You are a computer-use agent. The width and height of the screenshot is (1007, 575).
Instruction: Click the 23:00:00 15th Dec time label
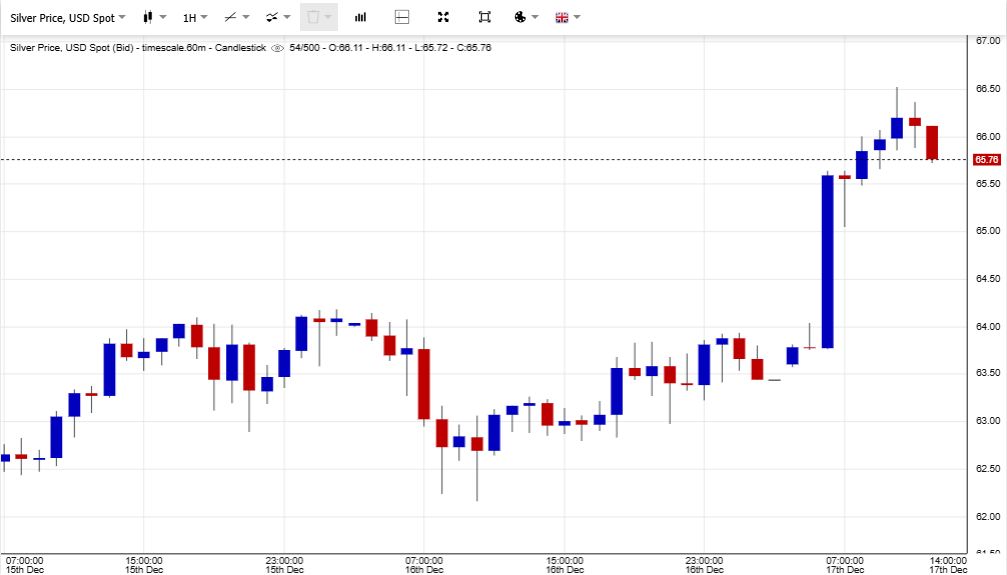pyautogui.click(x=285, y=565)
